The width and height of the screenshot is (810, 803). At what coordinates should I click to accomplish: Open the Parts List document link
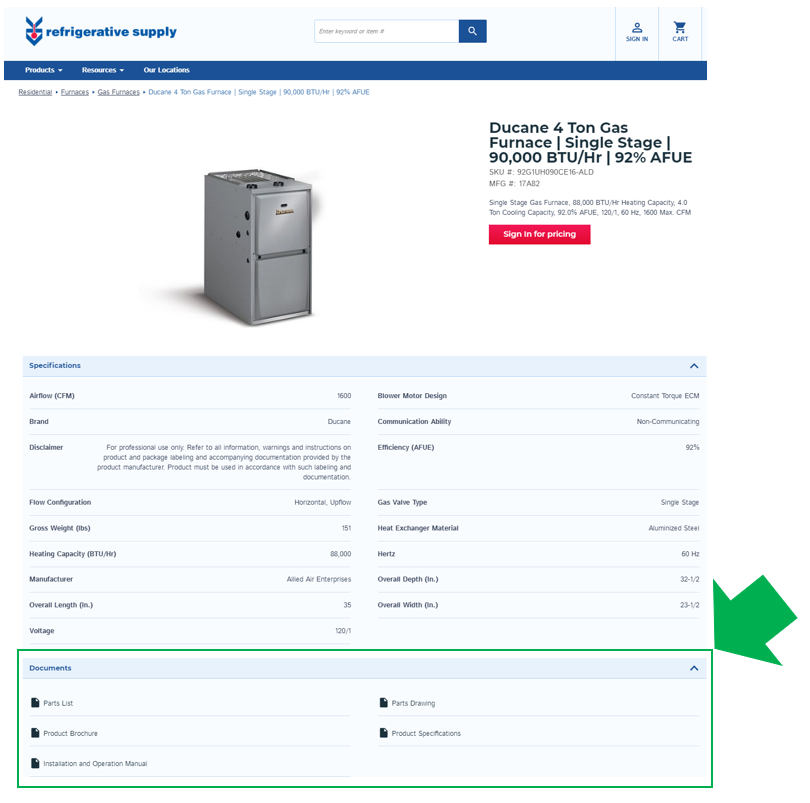tap(58, 703)
